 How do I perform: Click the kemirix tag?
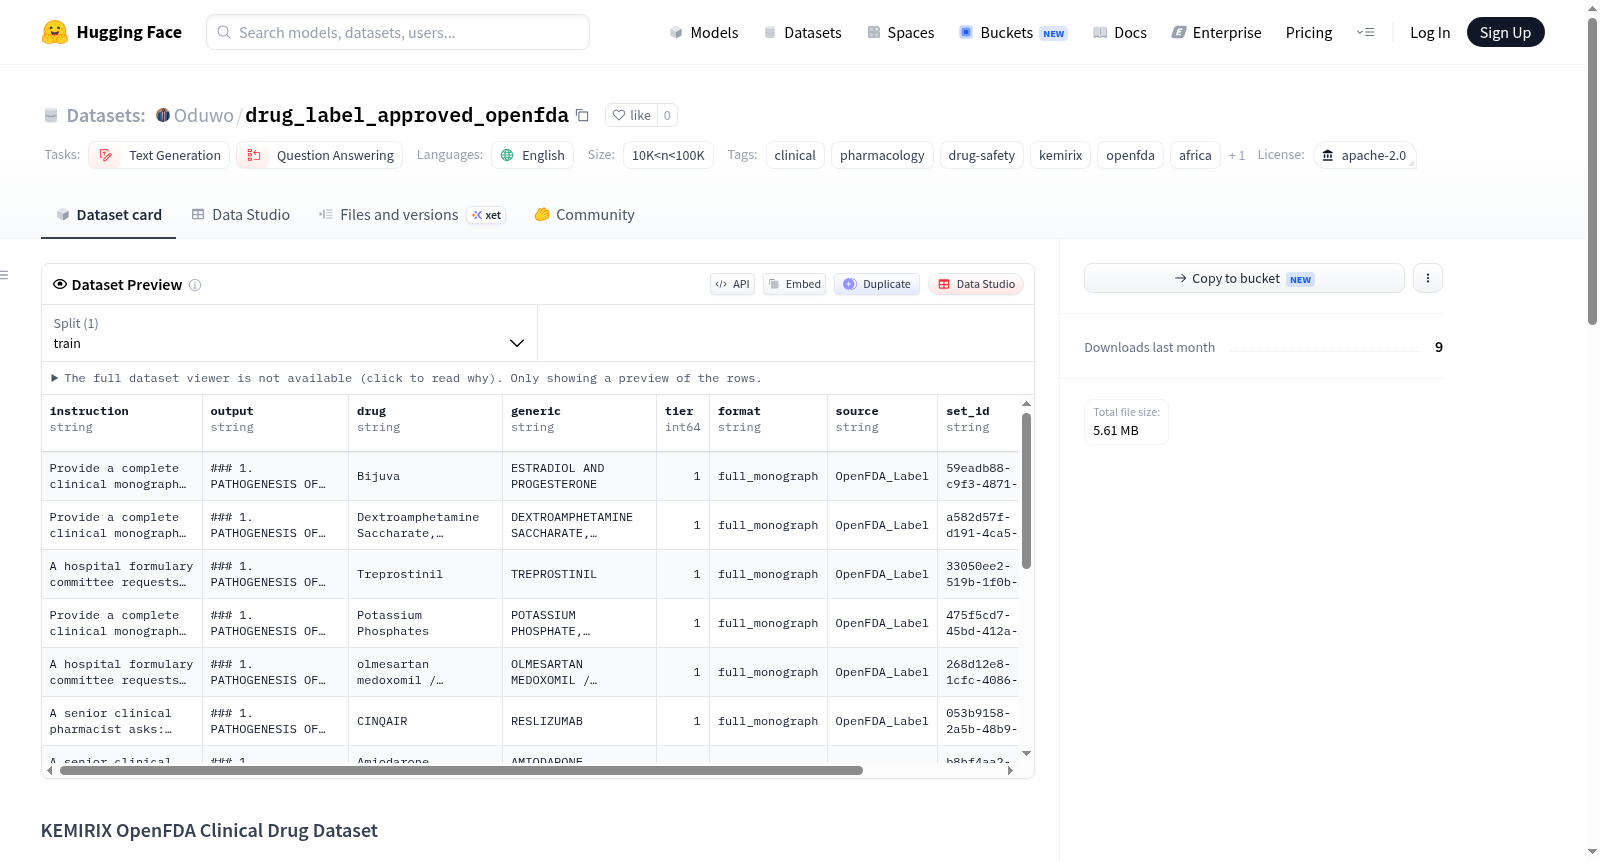coord(1060,155)
